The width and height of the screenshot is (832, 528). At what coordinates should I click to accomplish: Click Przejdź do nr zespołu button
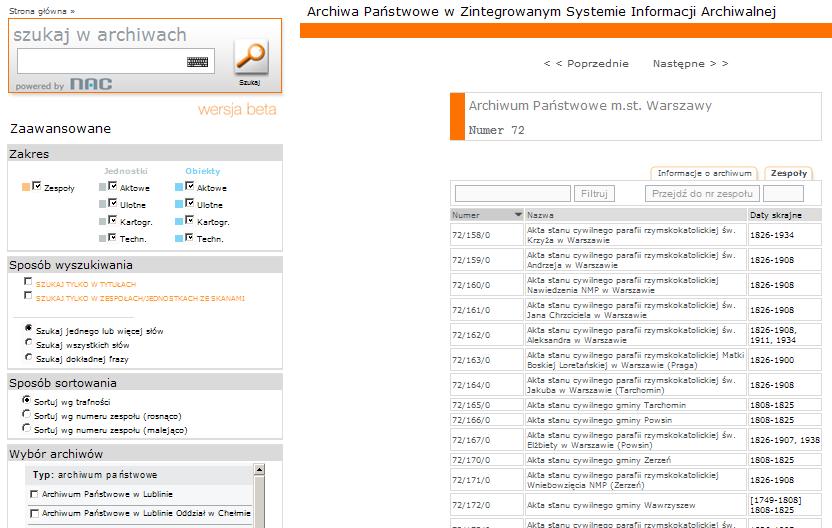[x=702, y=194]
